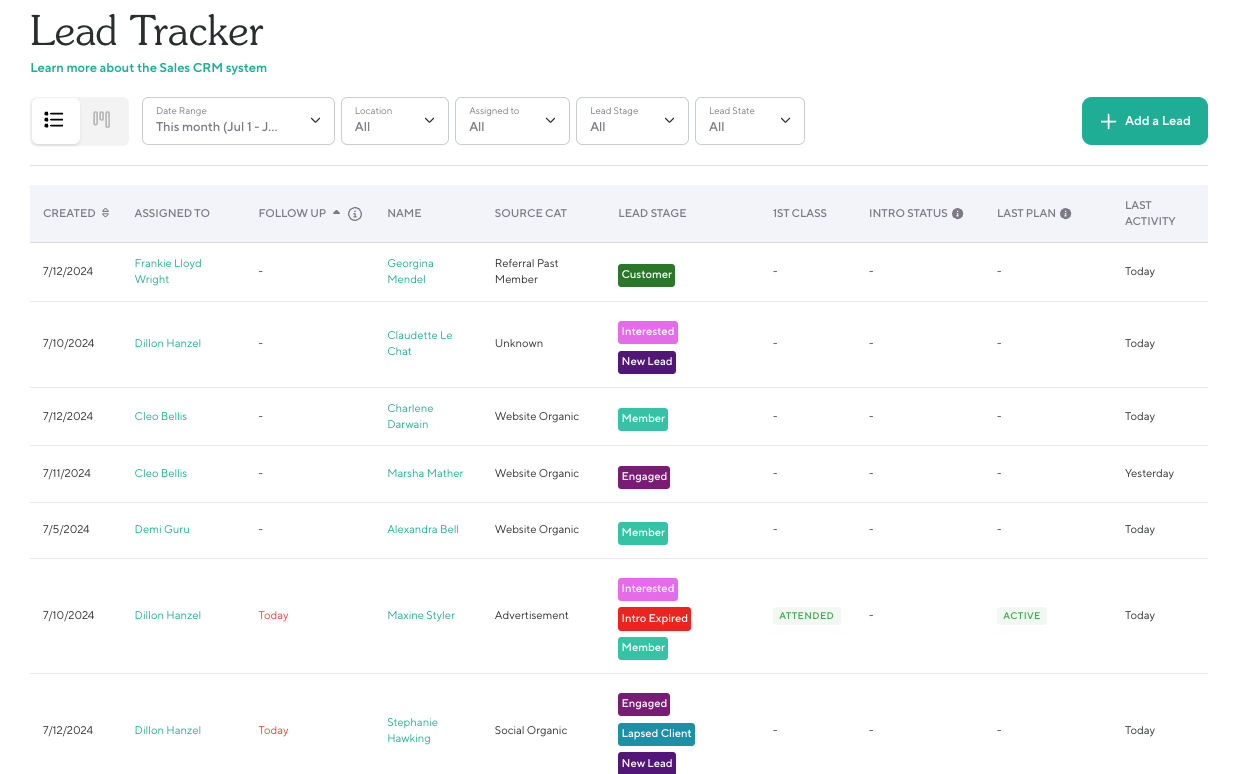Screen dimensions: 1239x774
Task: Click Intro Status info icon
Action: click(x=957, y=213)
